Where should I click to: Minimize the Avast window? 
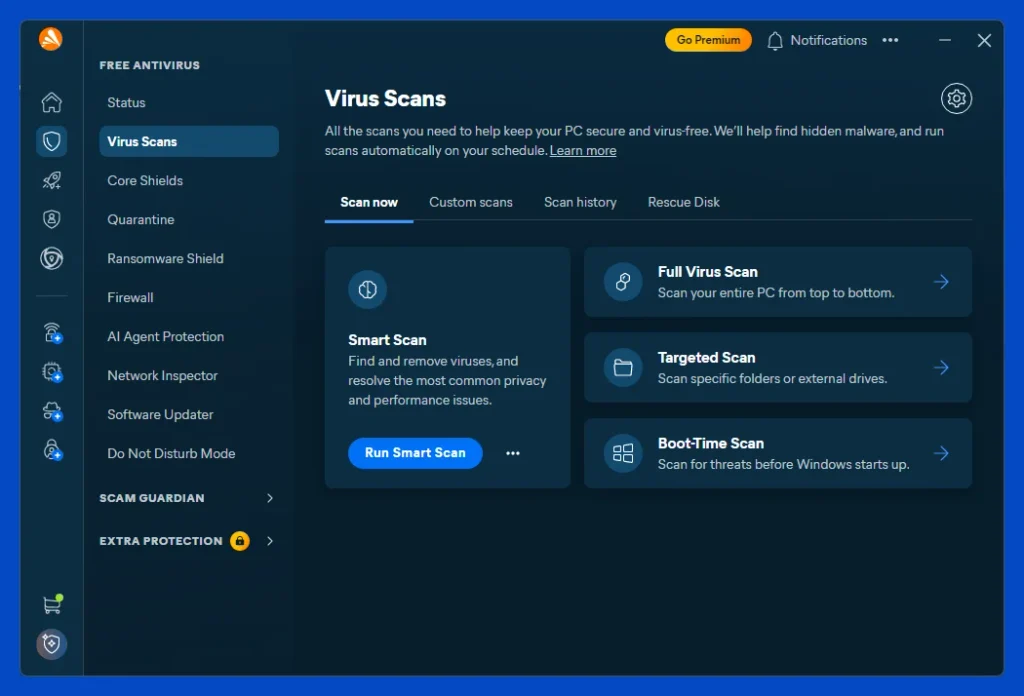click(x=944, y=40)
